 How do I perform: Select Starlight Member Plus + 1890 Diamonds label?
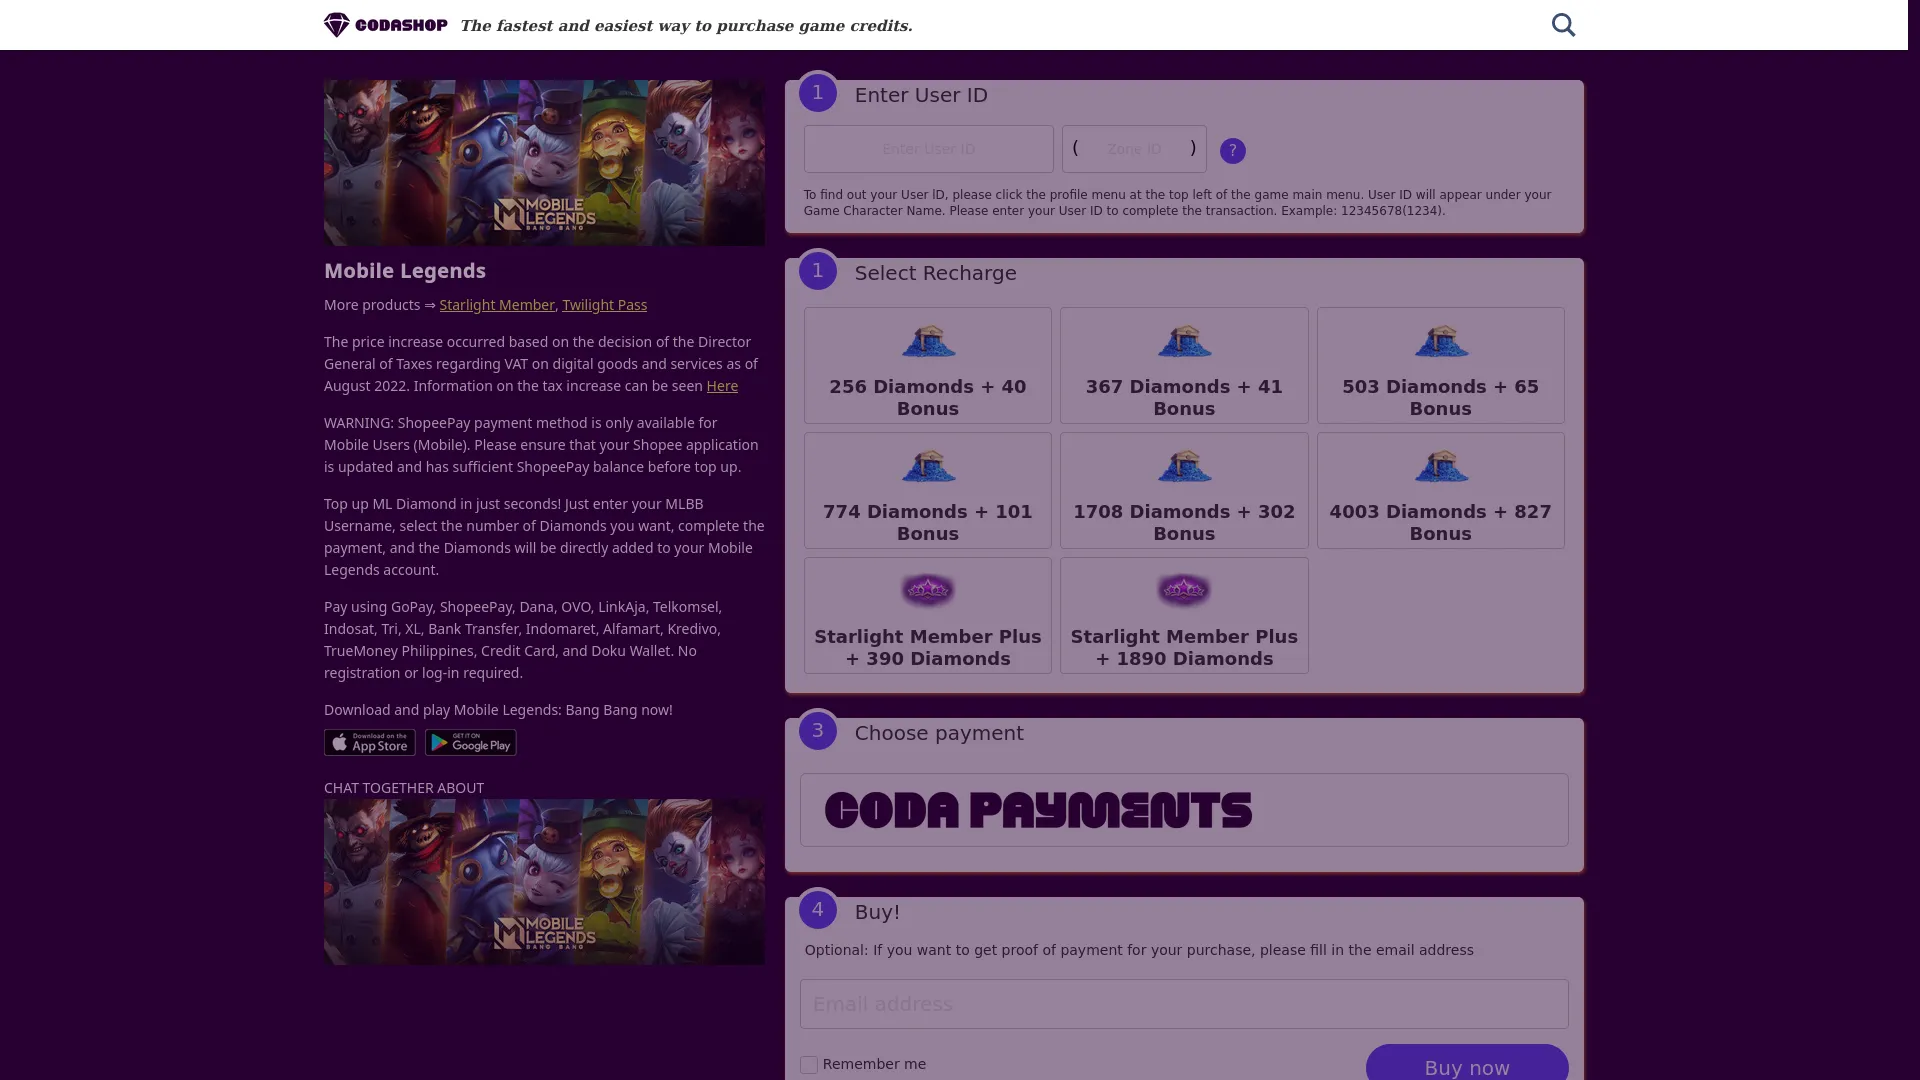click(1184, 648)
